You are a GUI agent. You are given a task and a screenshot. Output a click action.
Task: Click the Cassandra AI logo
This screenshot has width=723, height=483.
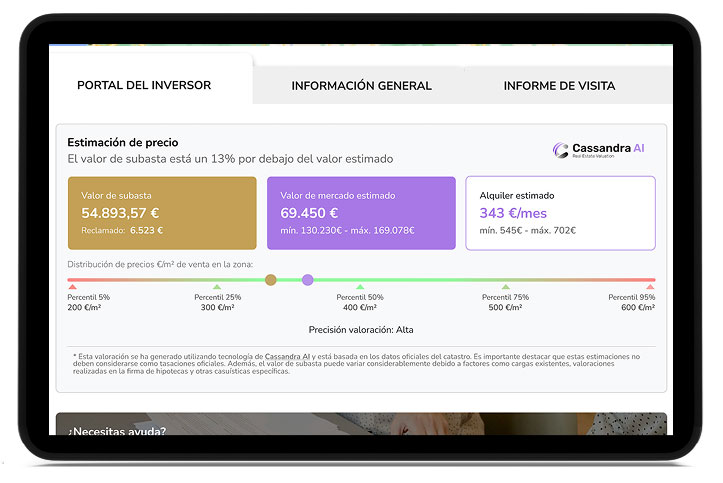pyautogui.click(x=599, y=150)
